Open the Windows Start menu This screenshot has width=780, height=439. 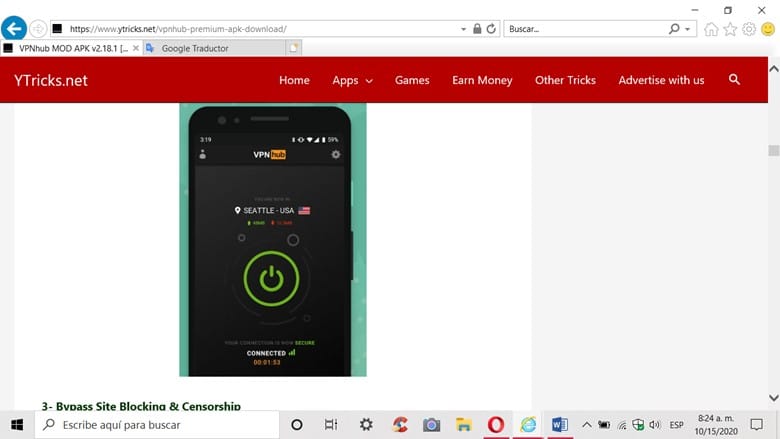pyautogui.click(x=17, y=425)
